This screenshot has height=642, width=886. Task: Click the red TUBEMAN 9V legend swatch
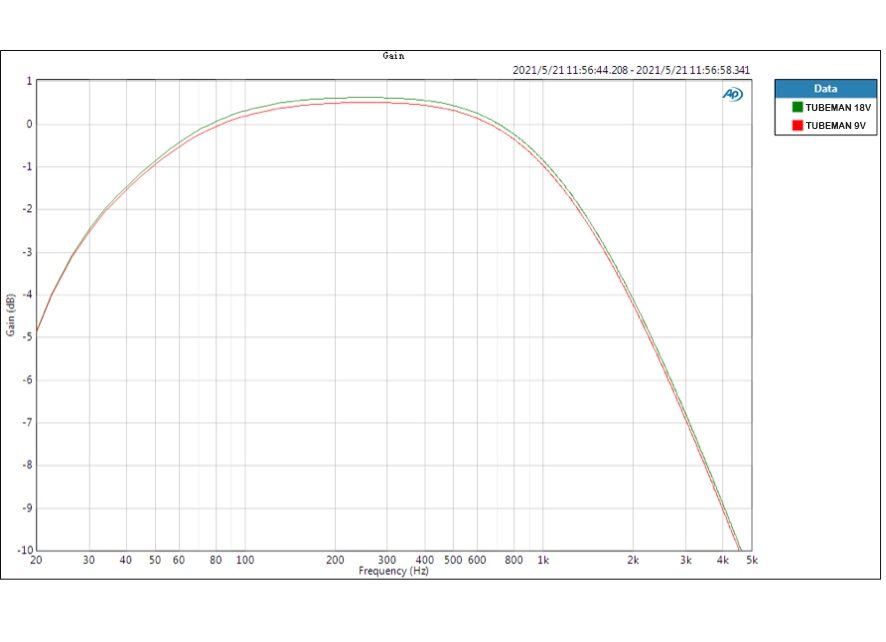coord(797,125)
